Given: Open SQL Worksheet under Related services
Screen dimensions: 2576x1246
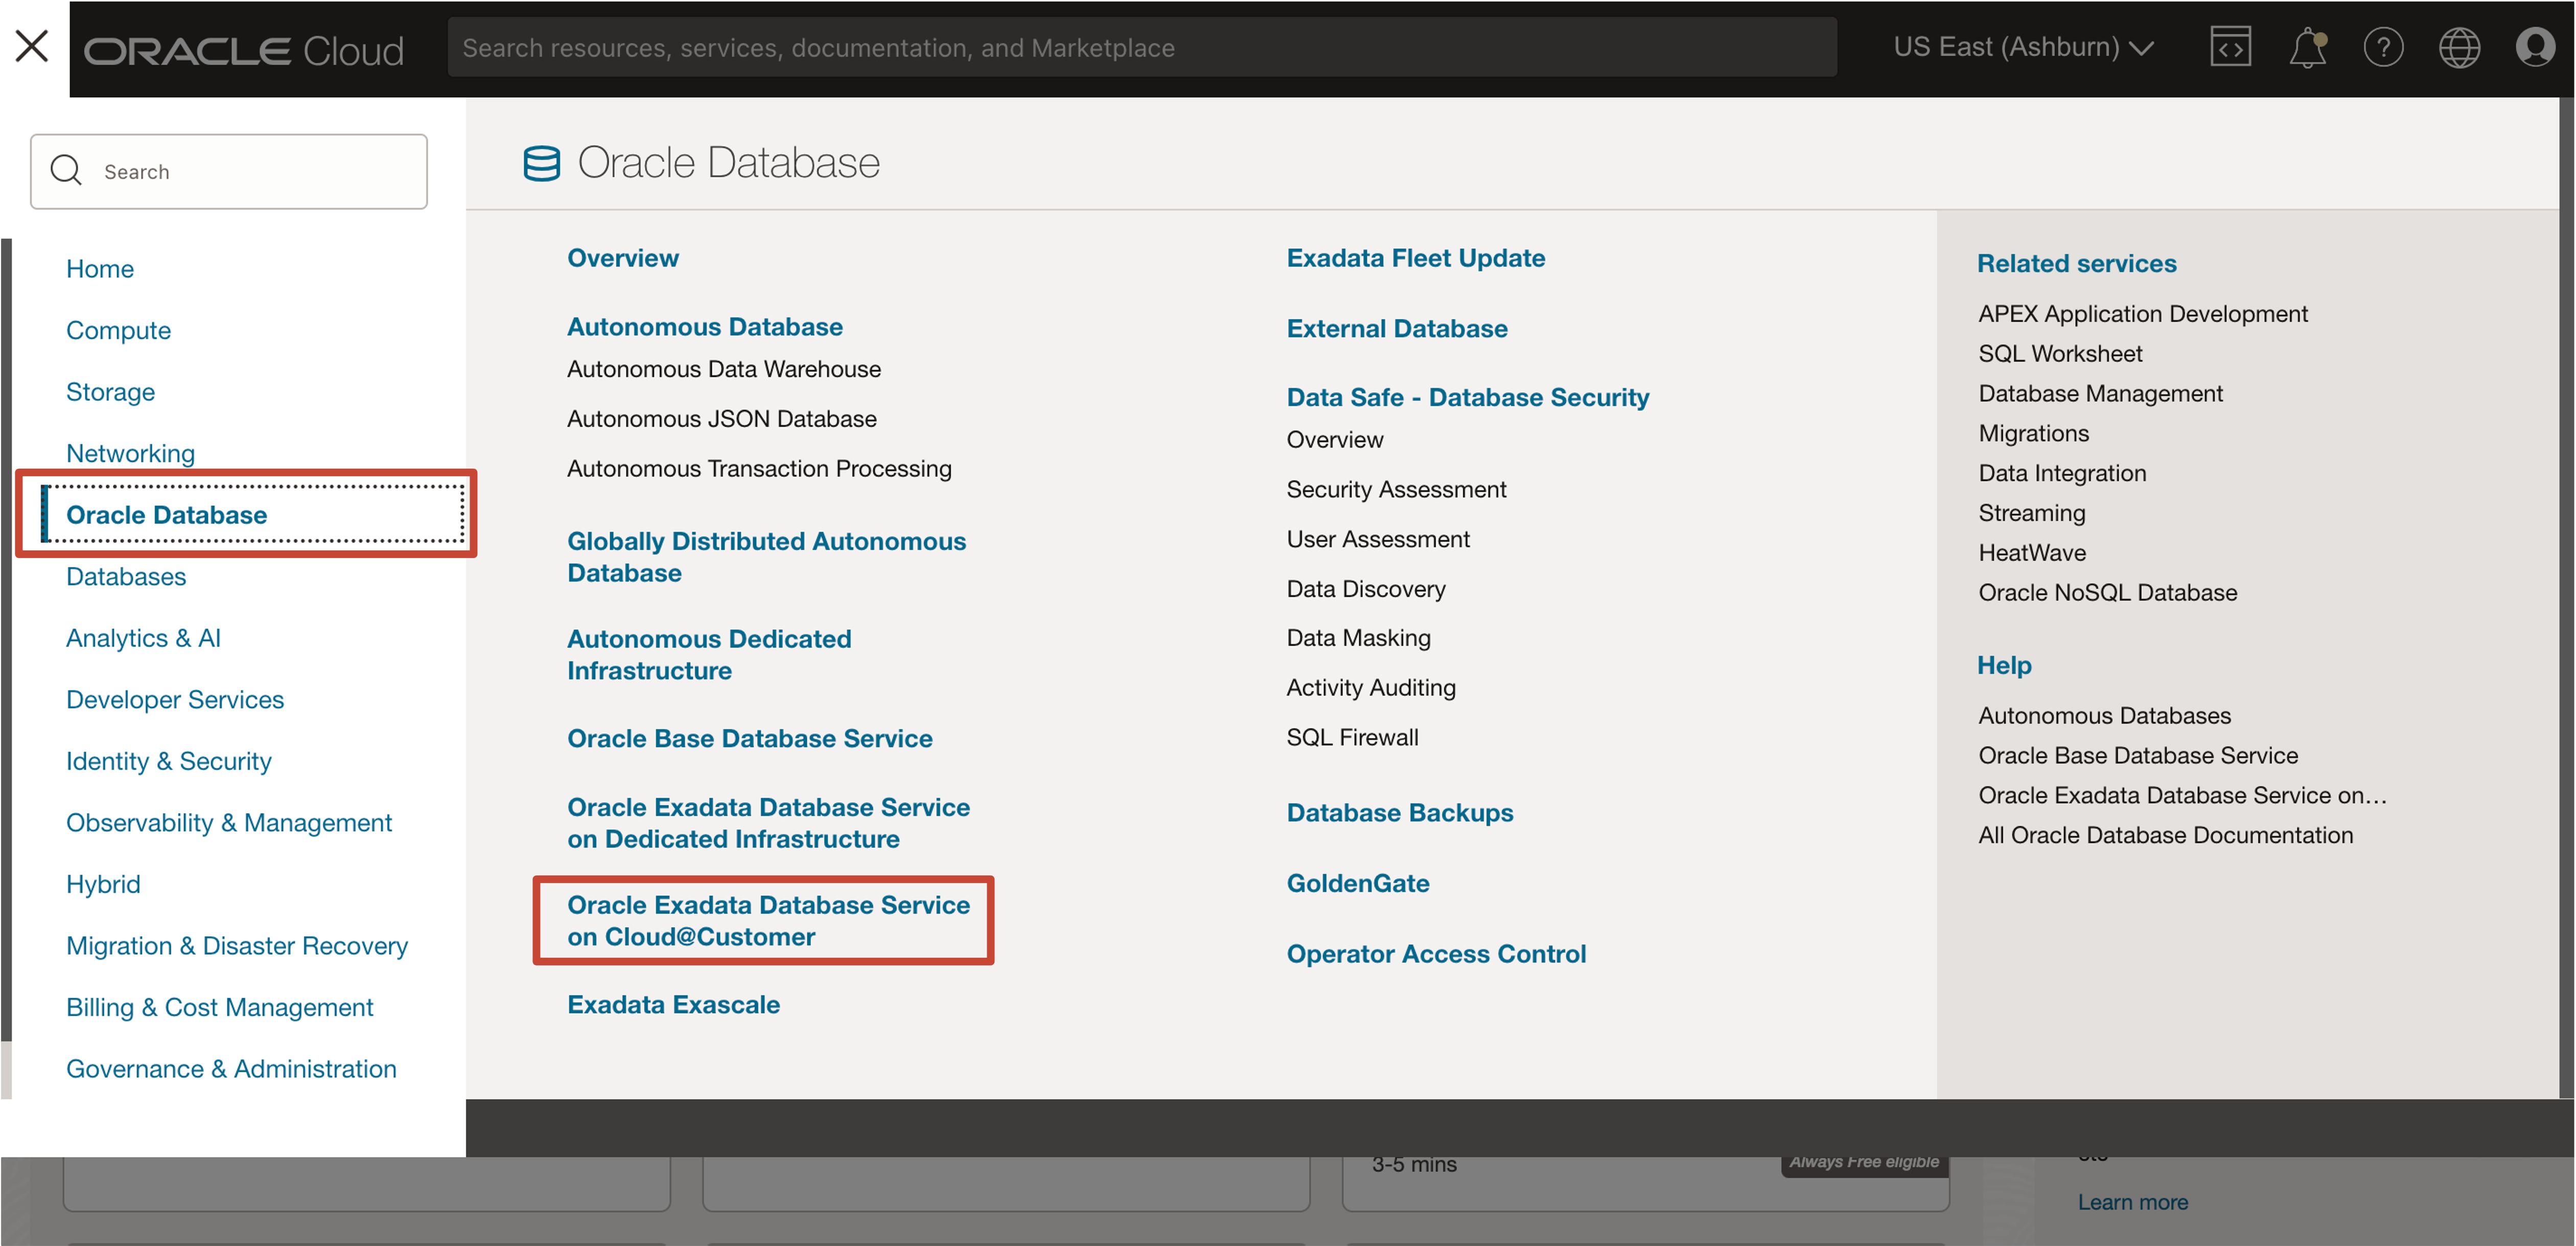Looking at the screenshot, I should pos(2060,353).
